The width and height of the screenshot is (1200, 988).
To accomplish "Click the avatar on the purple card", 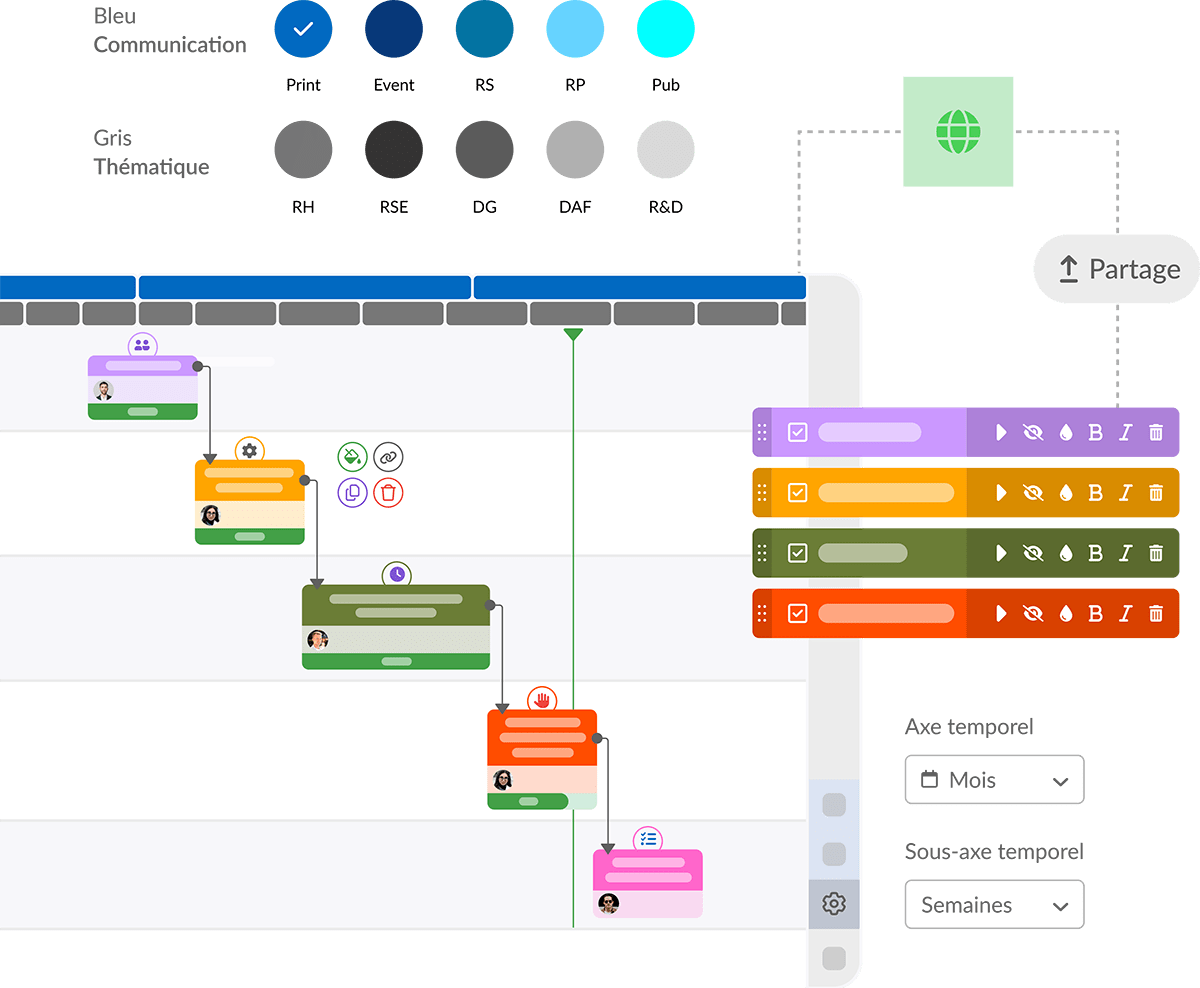I will pos(103,390).
